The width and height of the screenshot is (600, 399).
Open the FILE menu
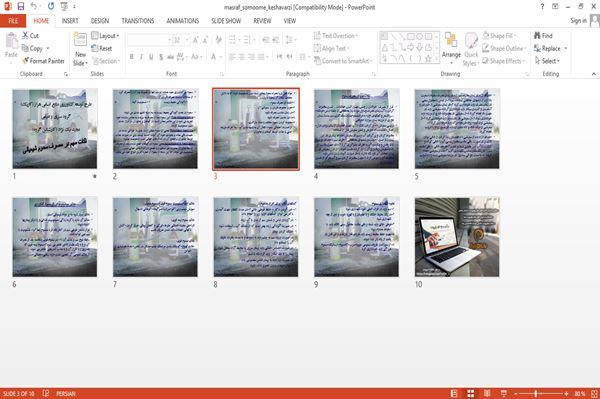pyautogui.click(x=13, y=21)
